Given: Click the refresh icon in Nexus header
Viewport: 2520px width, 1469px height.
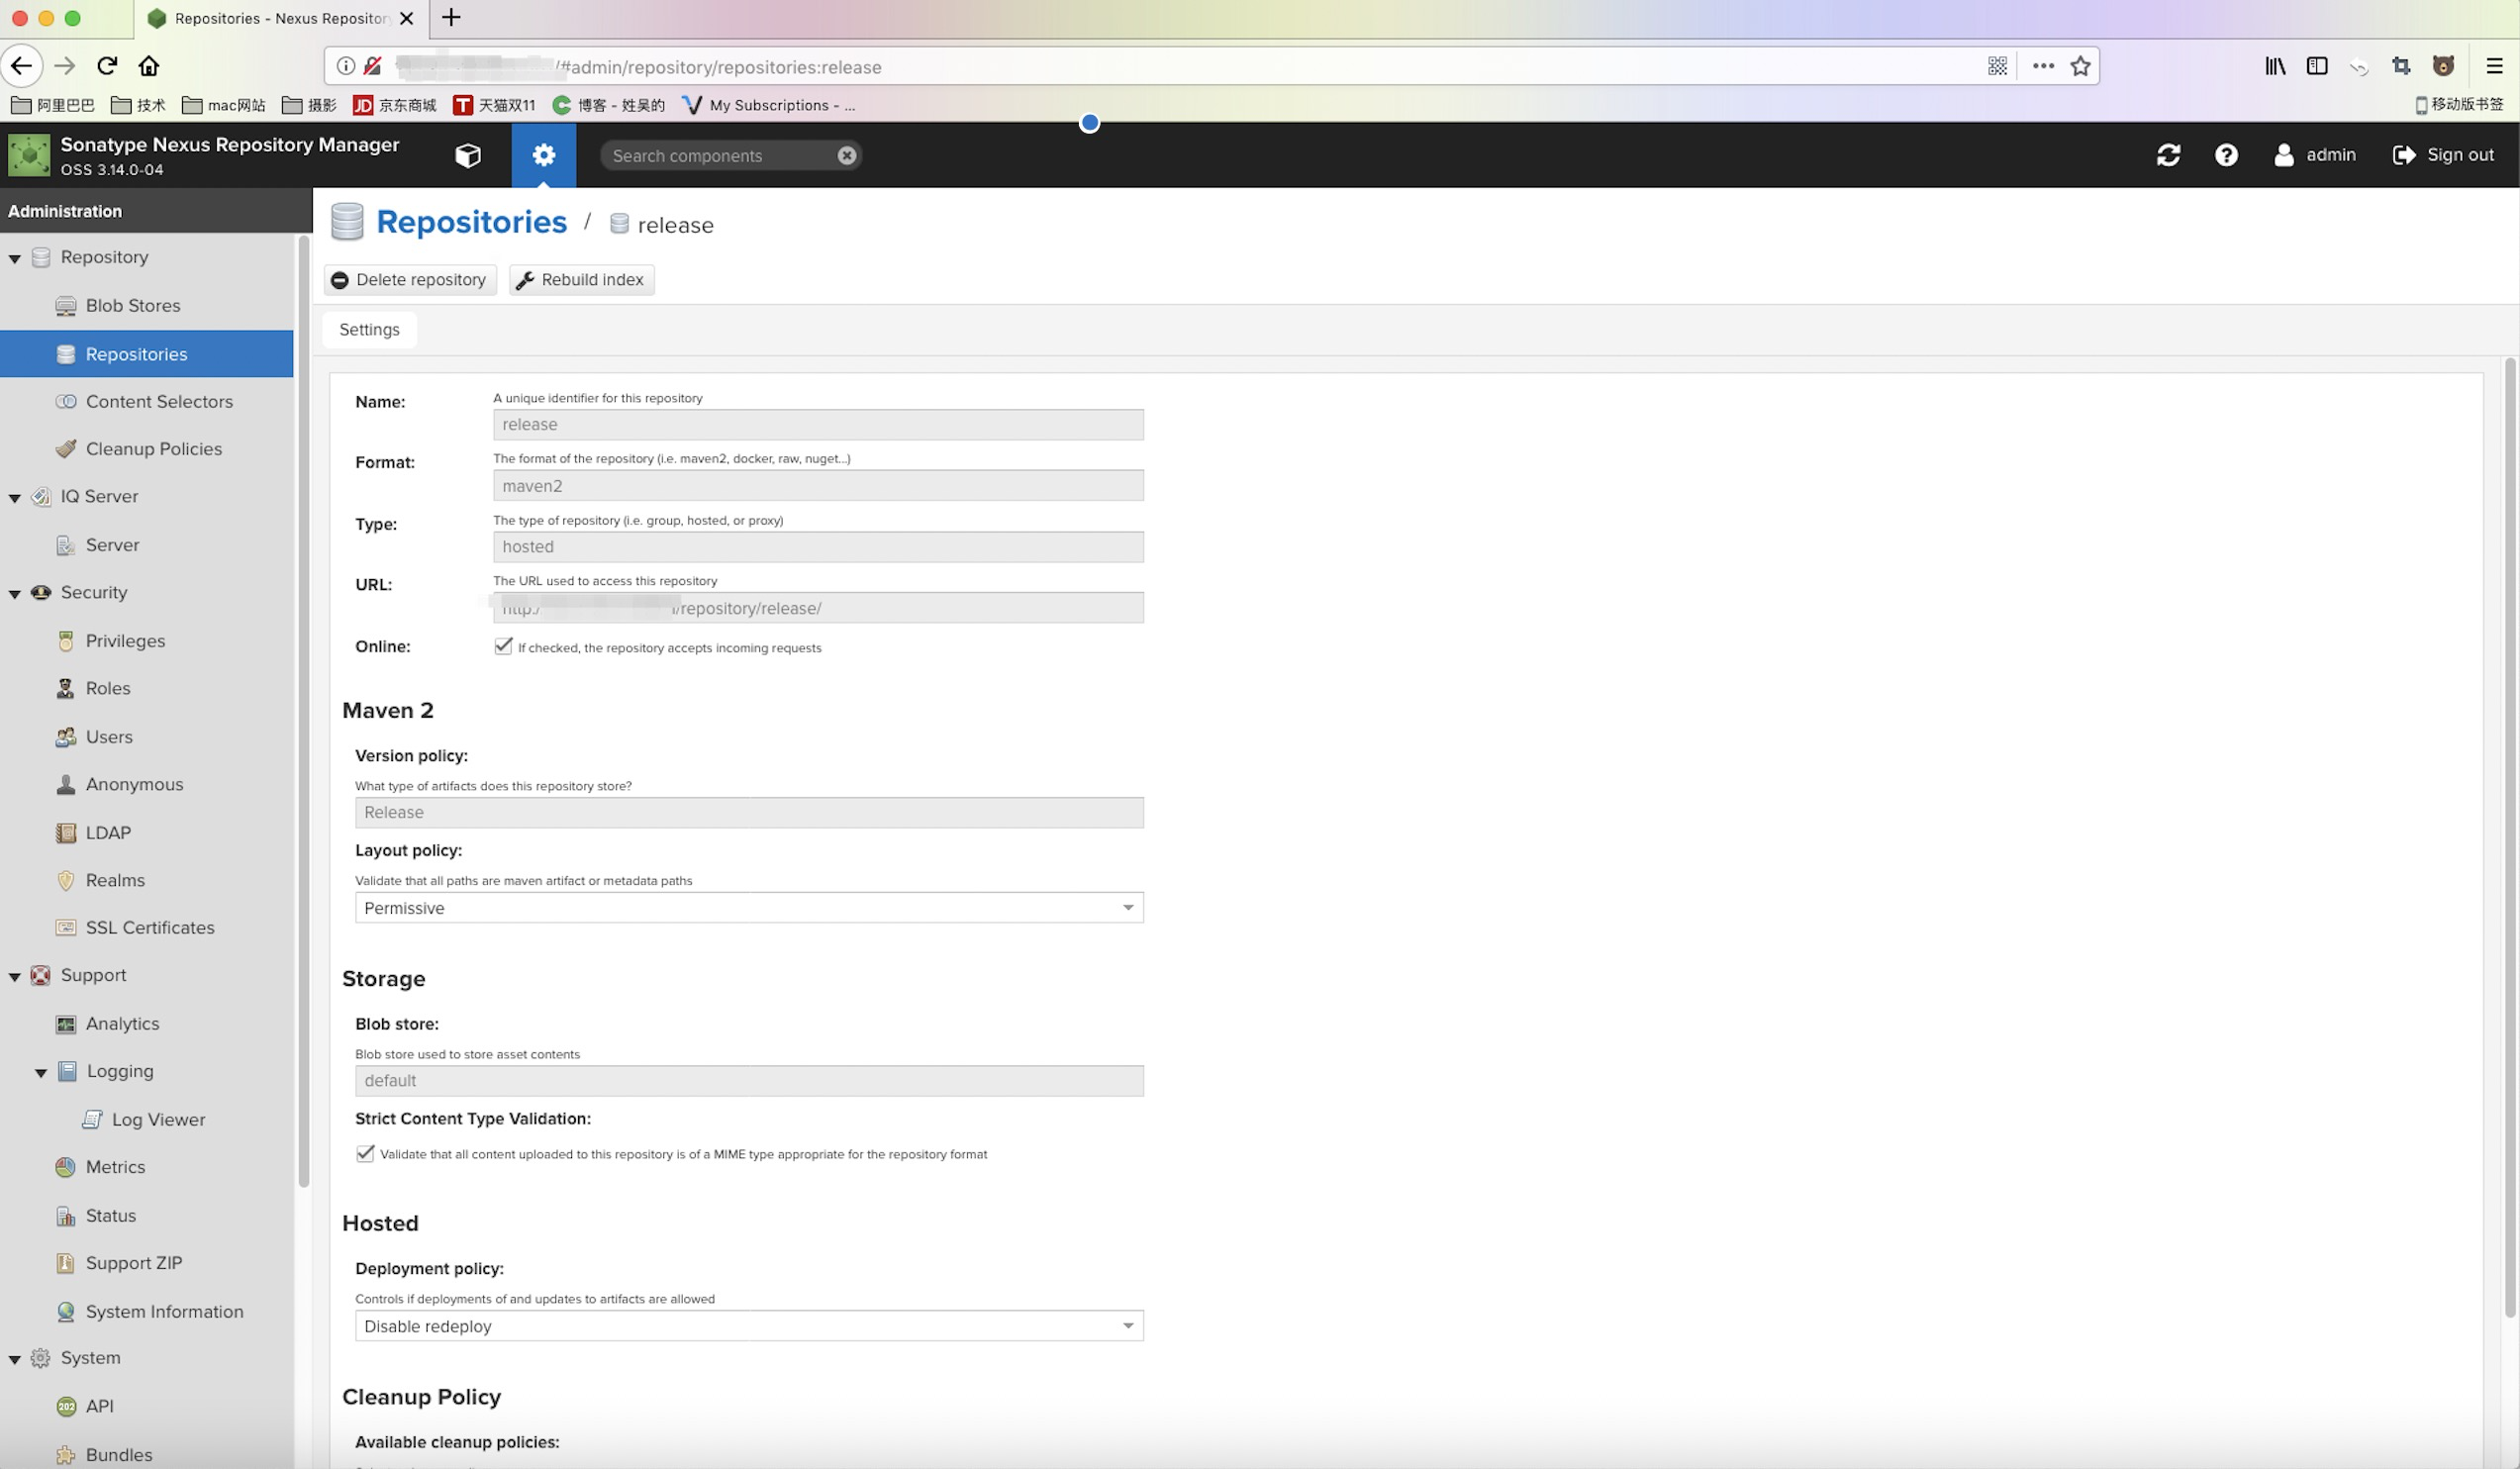Looking at the screenshot, I should tap(2168, 155).
